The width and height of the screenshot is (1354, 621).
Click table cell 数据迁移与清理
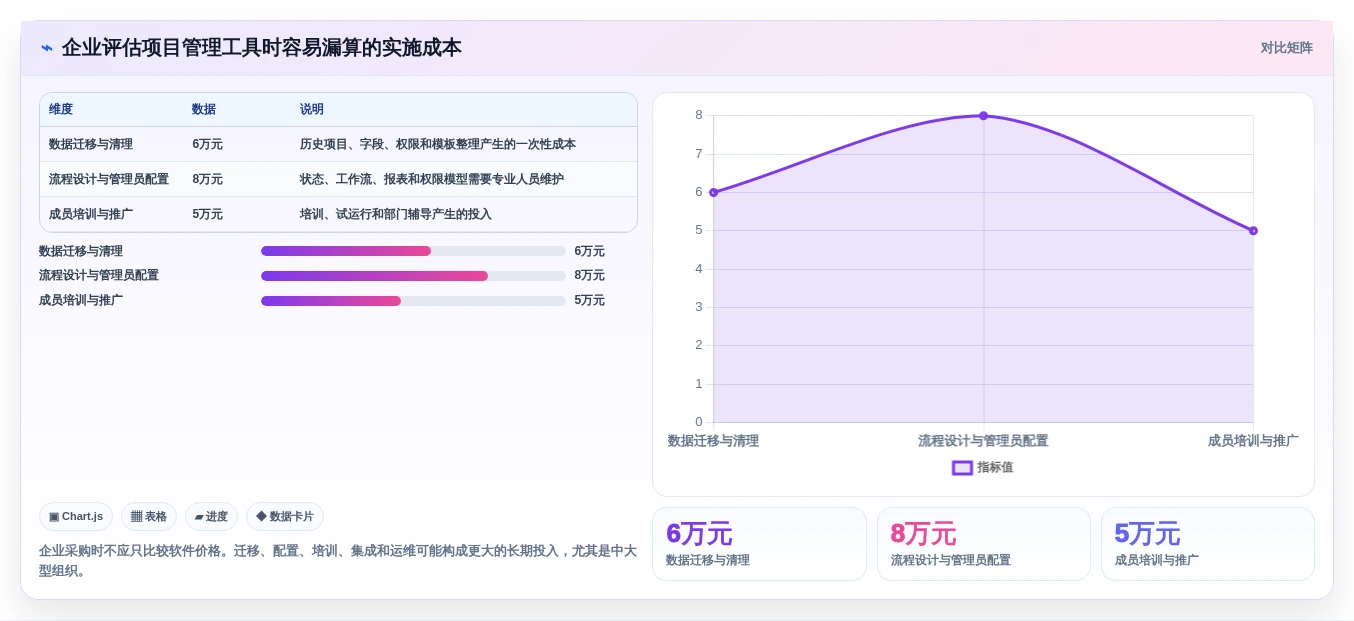91,144
